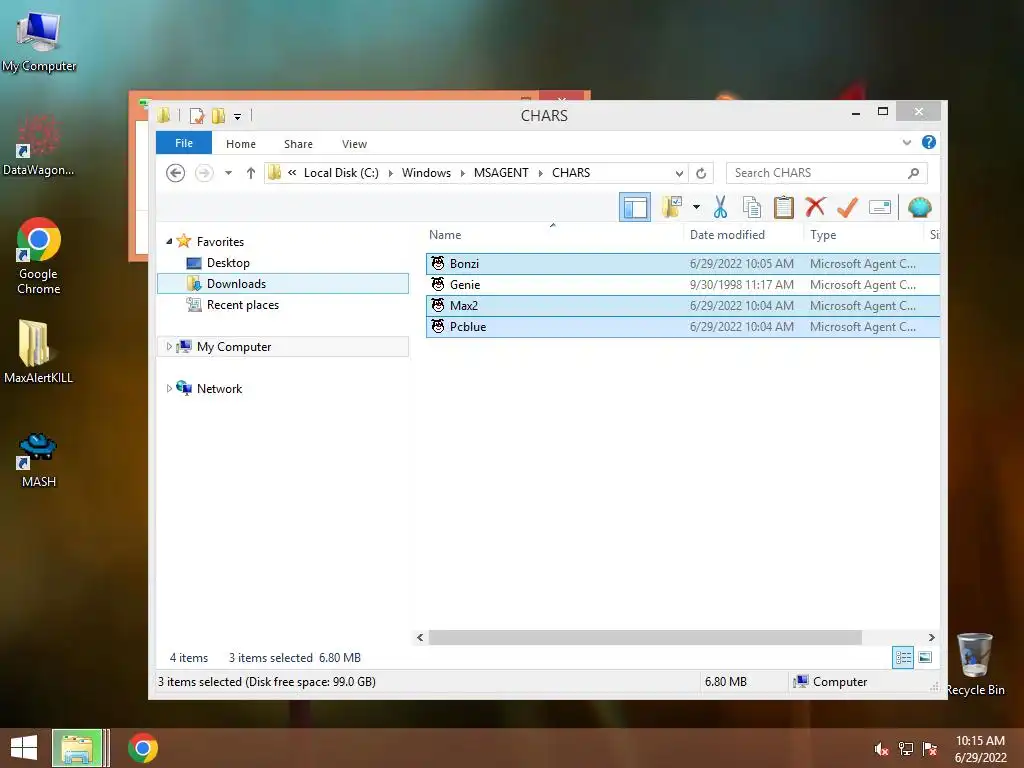Switch to the Home ribbon tab

pos(241,144)
